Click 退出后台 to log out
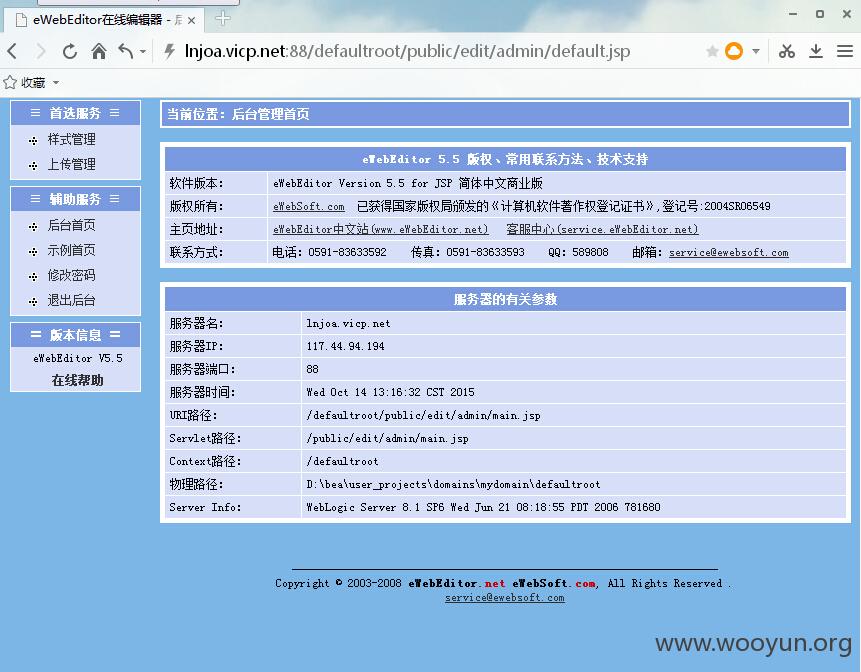861x672 pixels. (x=71, y=300)
